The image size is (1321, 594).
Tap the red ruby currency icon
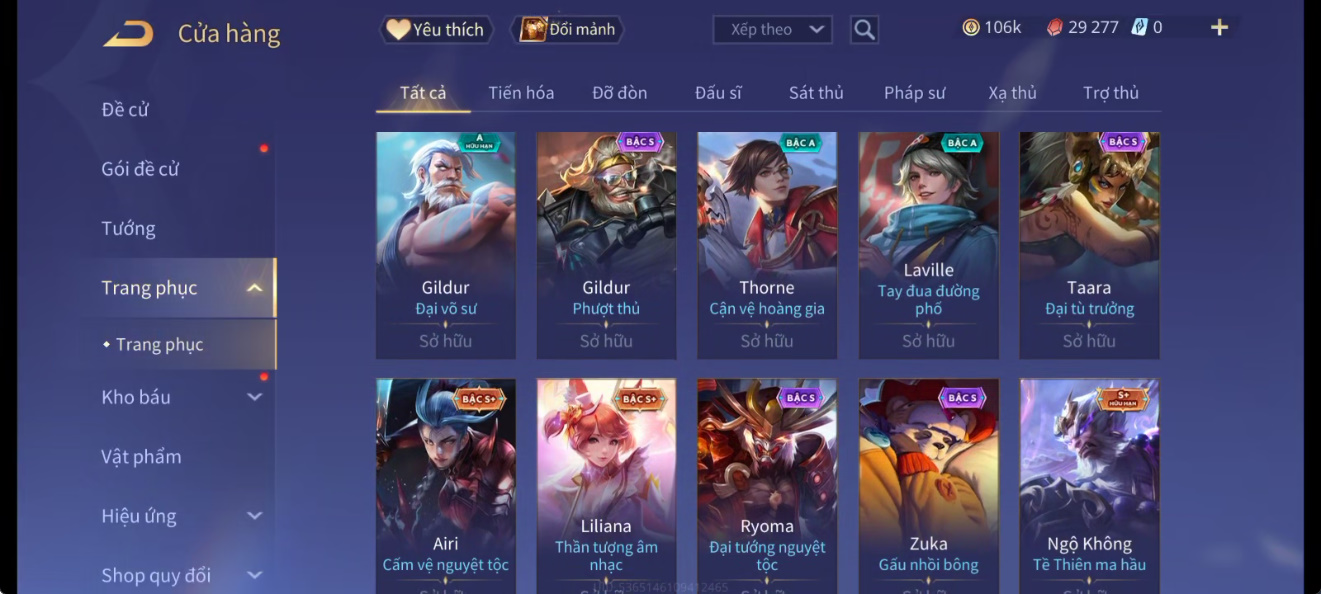click(x=1055, y=28)
